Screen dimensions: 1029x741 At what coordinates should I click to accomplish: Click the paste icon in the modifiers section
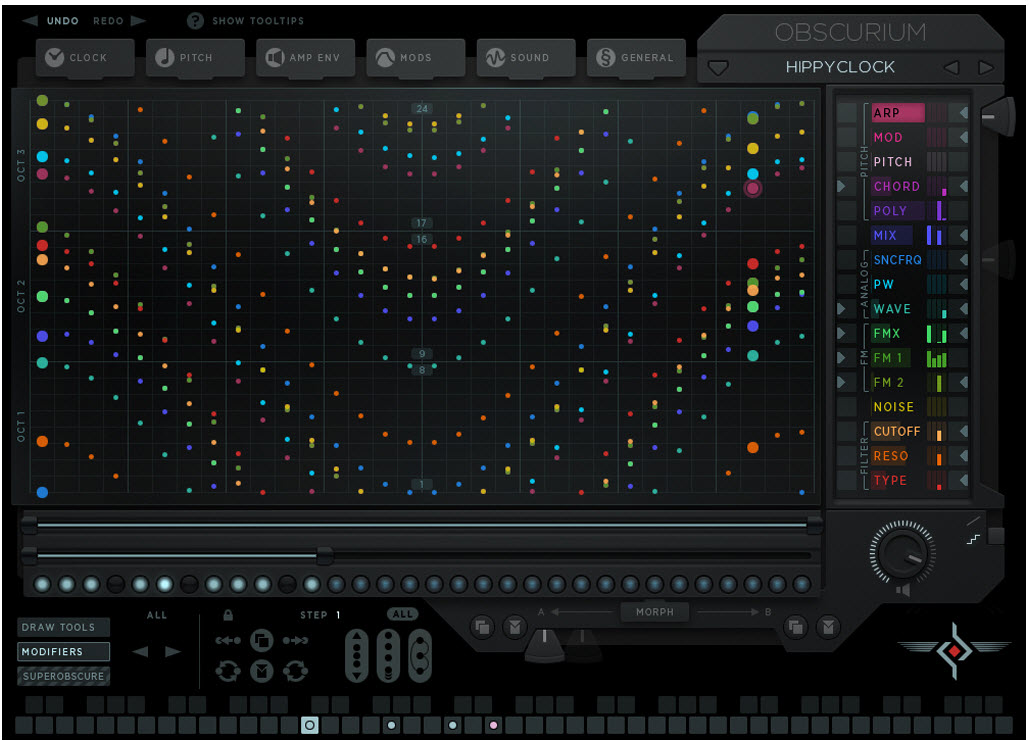point(262,671)
